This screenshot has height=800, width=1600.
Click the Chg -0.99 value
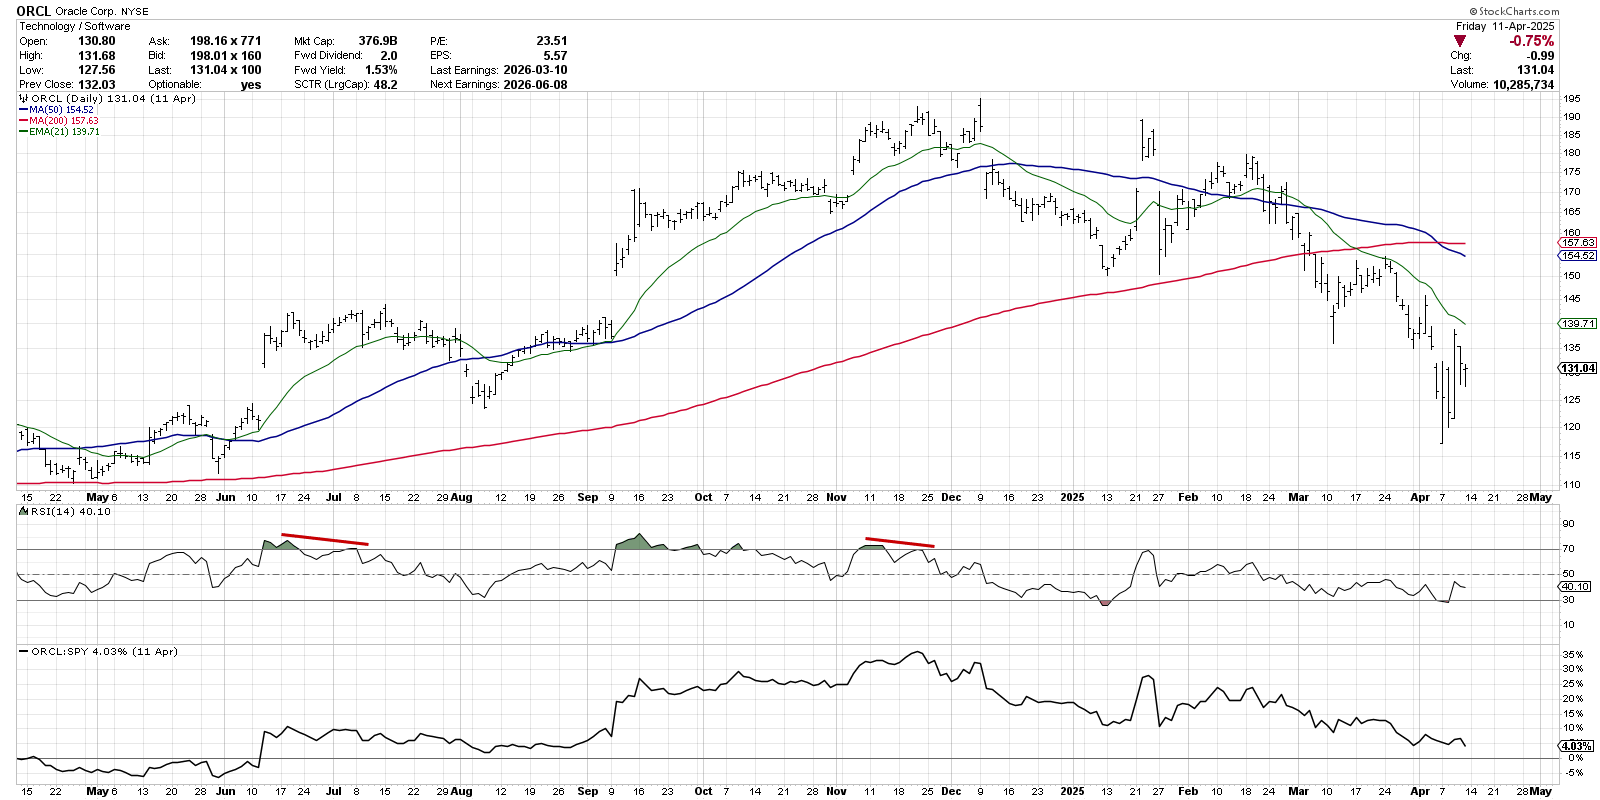coord(1540,56)
